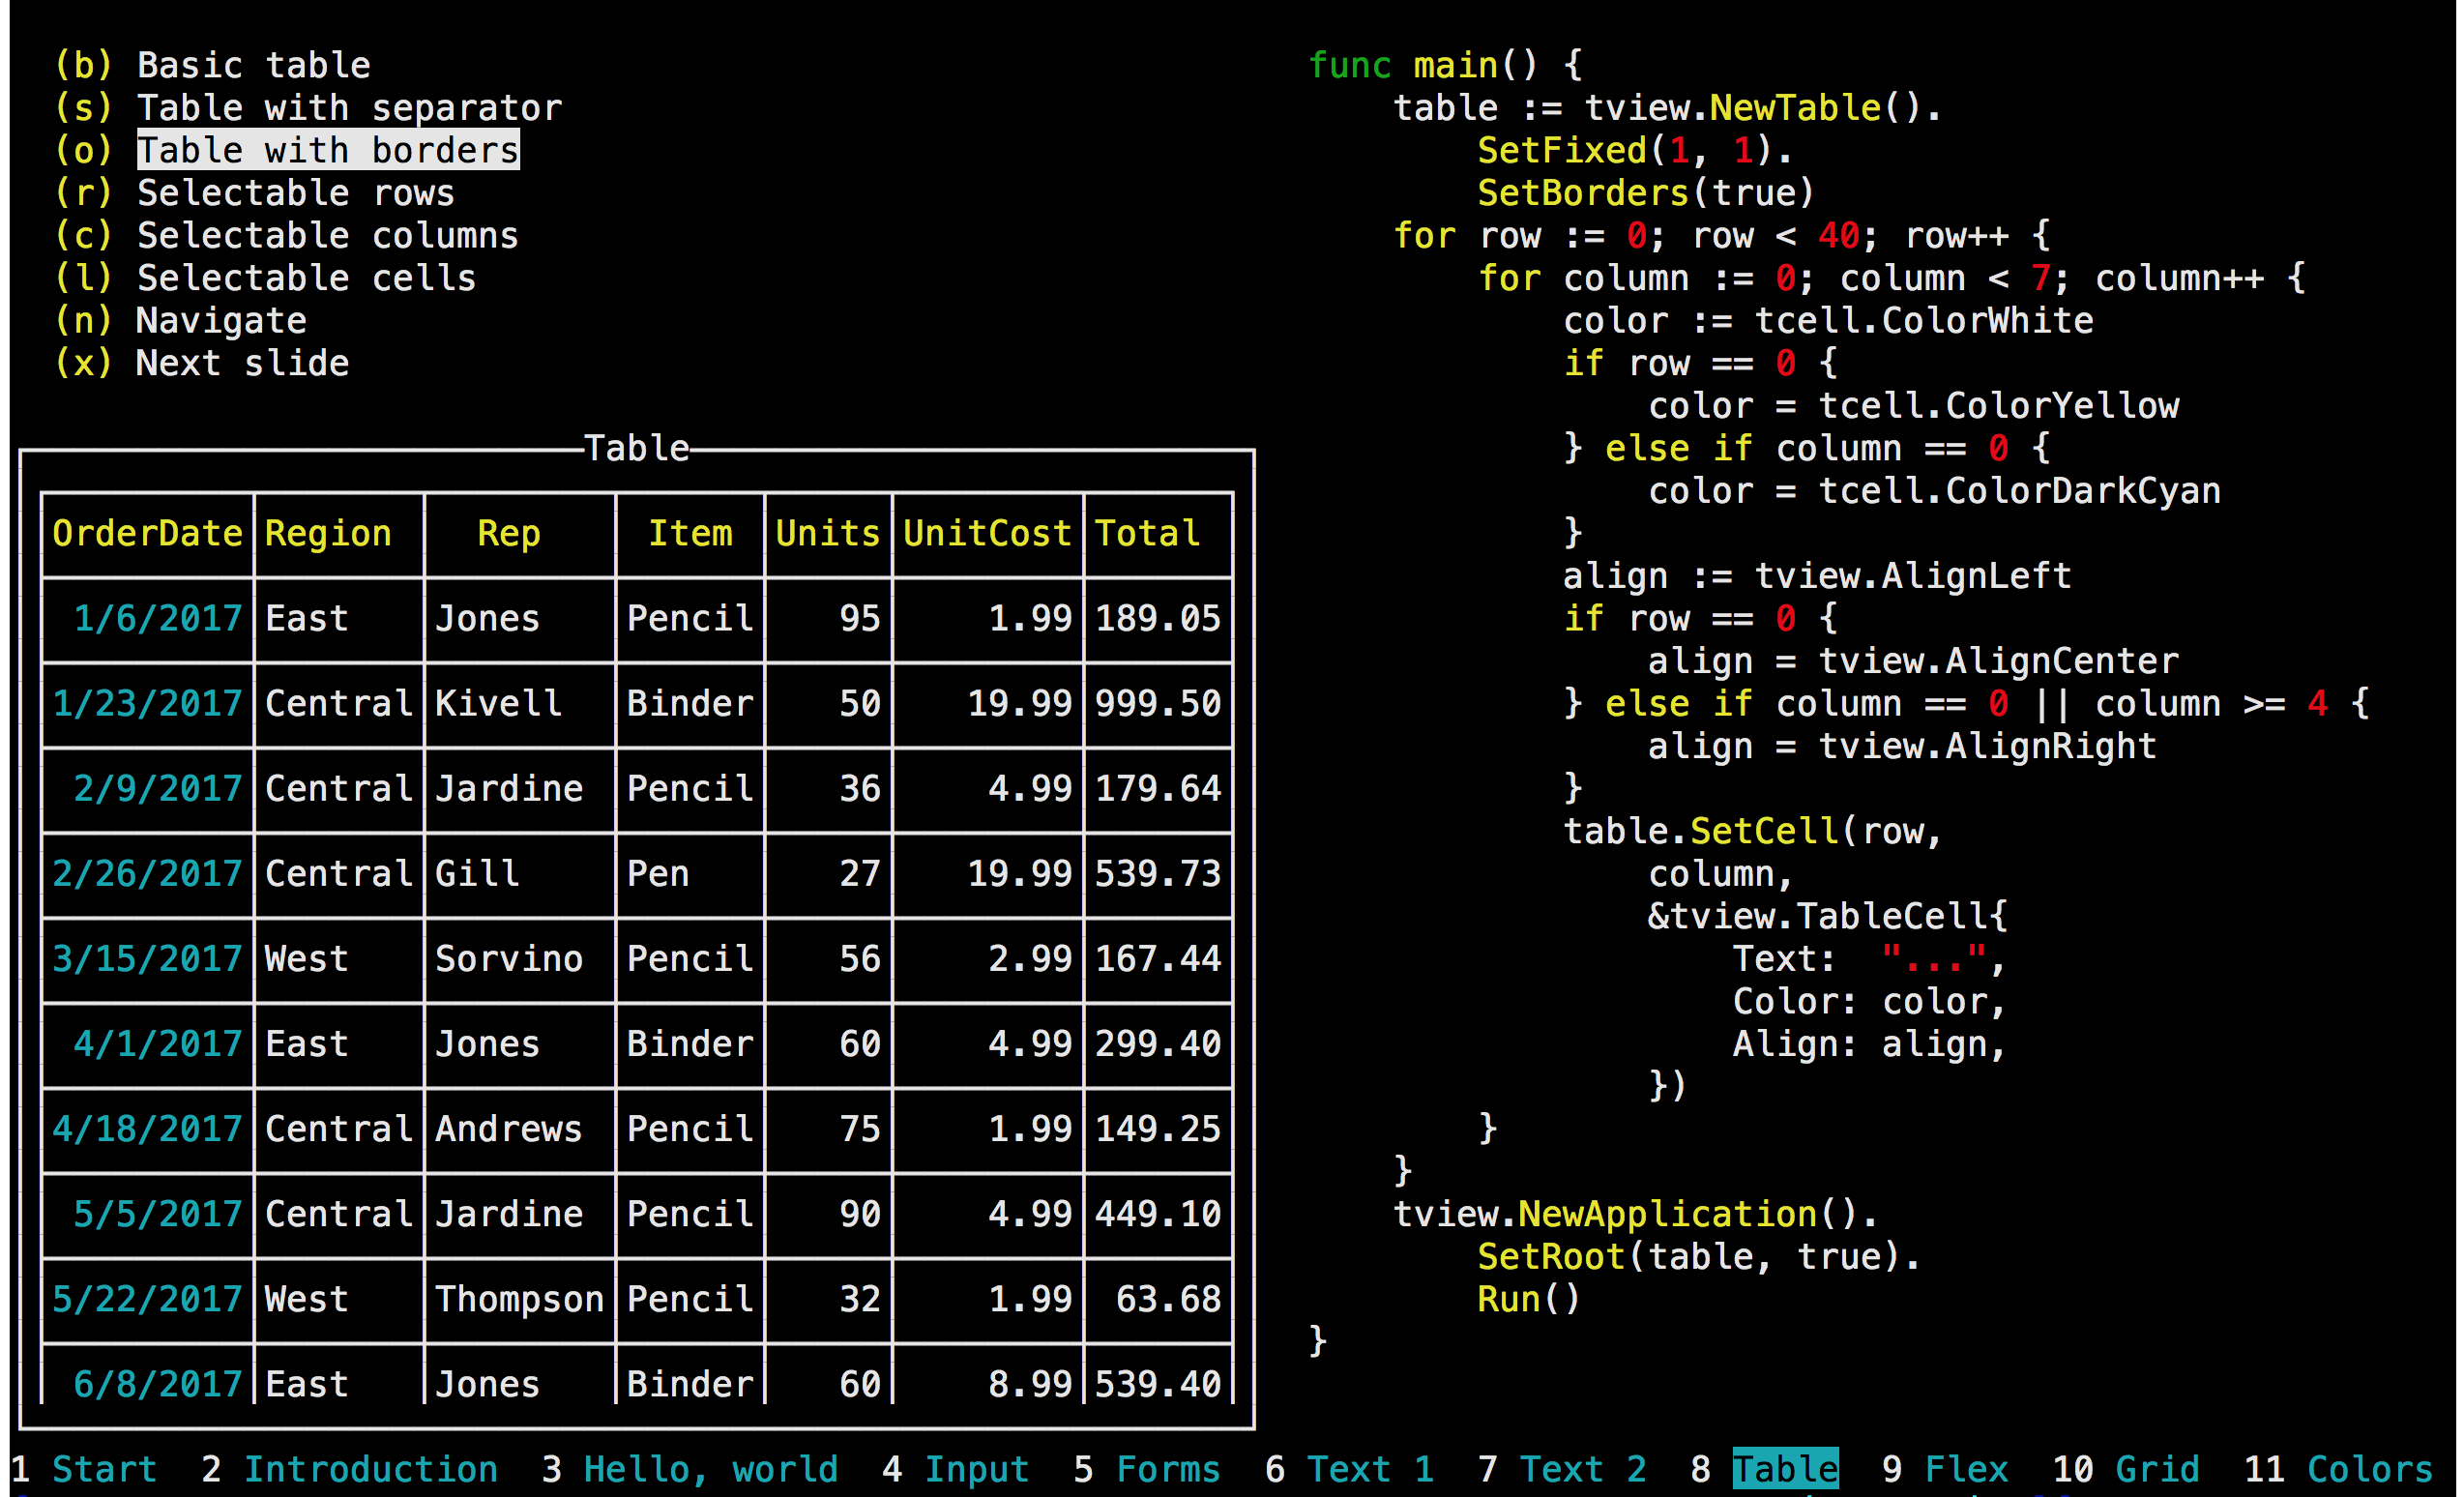Screen dimensions: 2464x1497
Task: Click the cell containing "Kivell"
Action: (497, 703)
